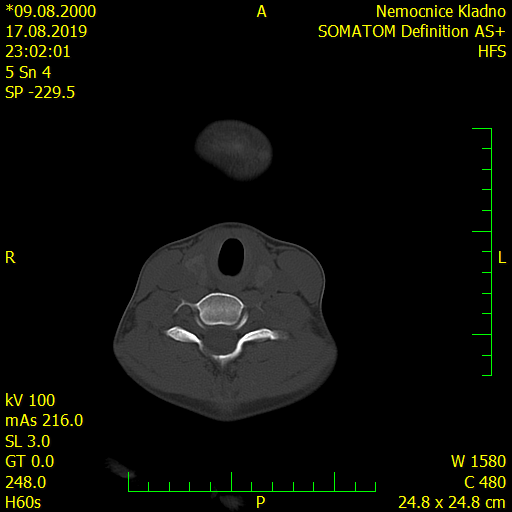Click the posterior orientation marker P

(260, 502)
